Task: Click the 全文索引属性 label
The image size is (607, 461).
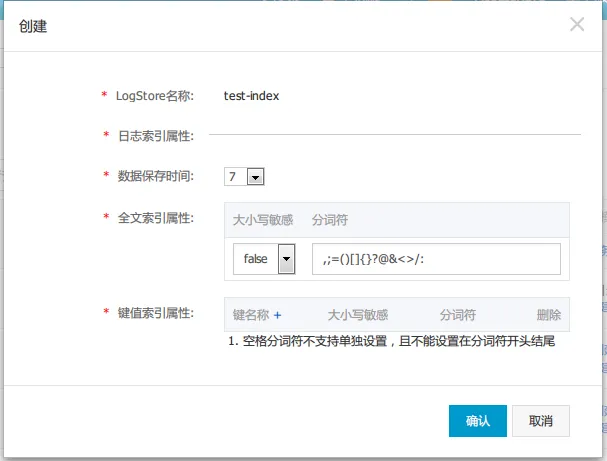Action: click(x=156, y=218)
